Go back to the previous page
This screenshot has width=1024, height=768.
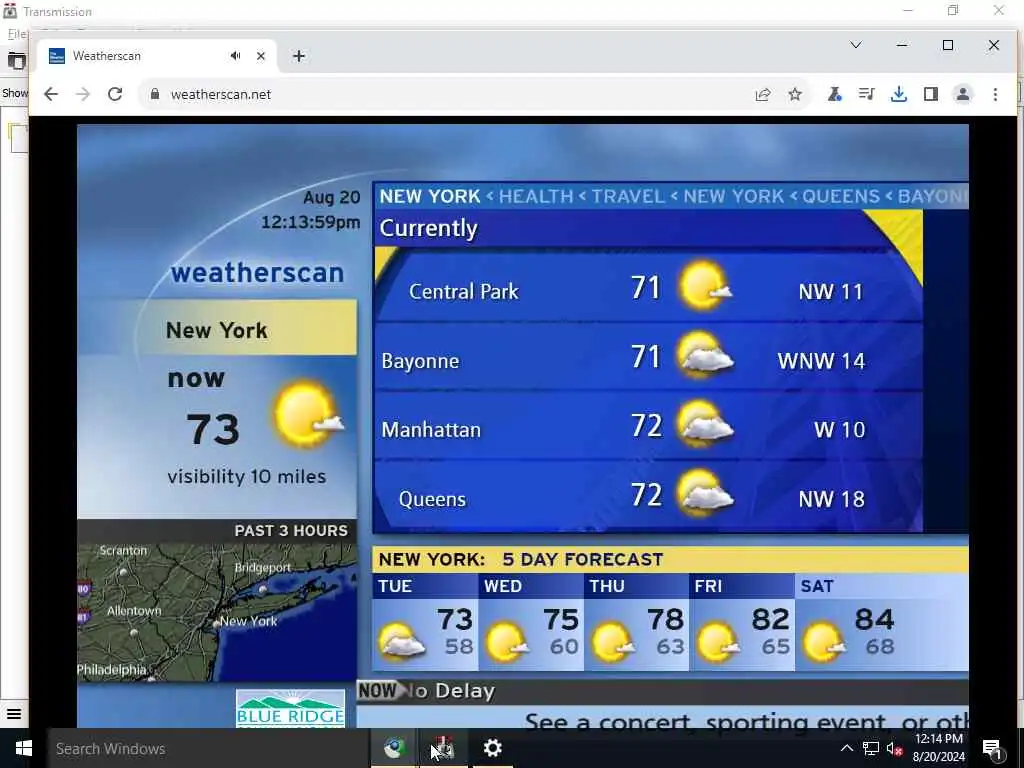(x=51, y=94)
